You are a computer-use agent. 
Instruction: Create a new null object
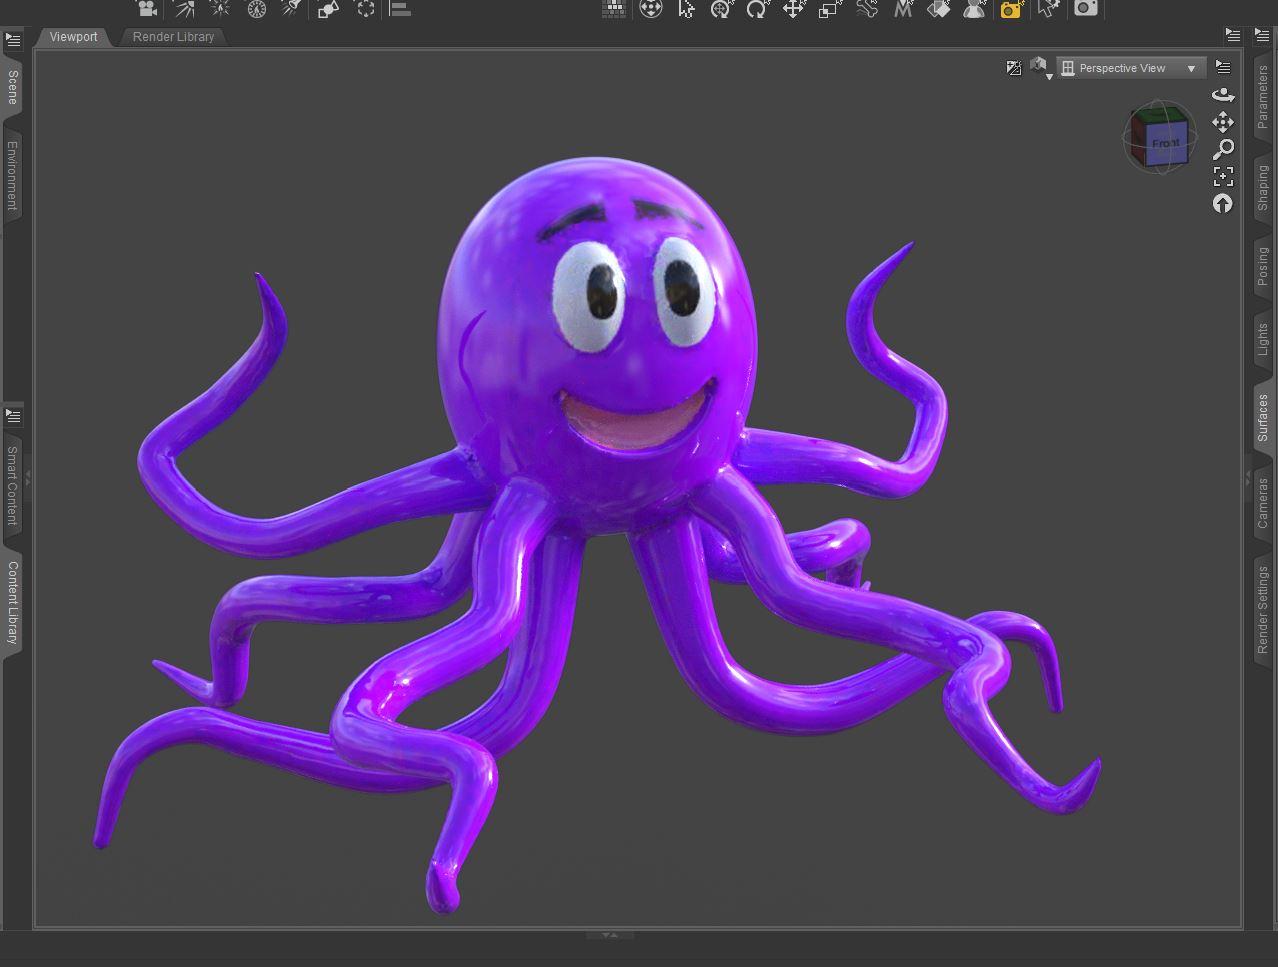tap(366, 8)
